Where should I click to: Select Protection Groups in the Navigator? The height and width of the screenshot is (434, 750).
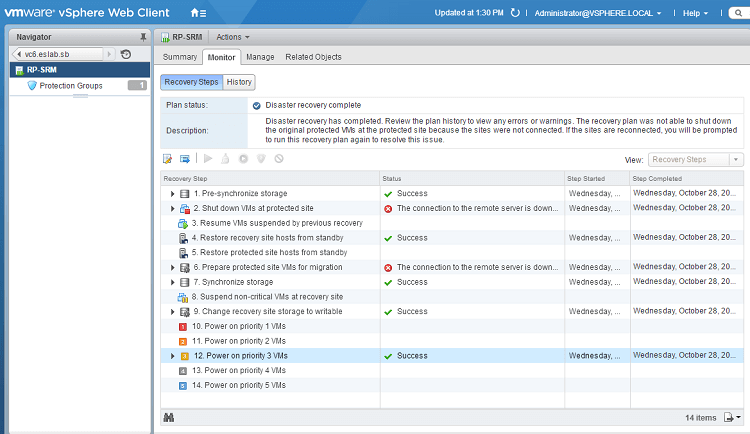(70, 86)
